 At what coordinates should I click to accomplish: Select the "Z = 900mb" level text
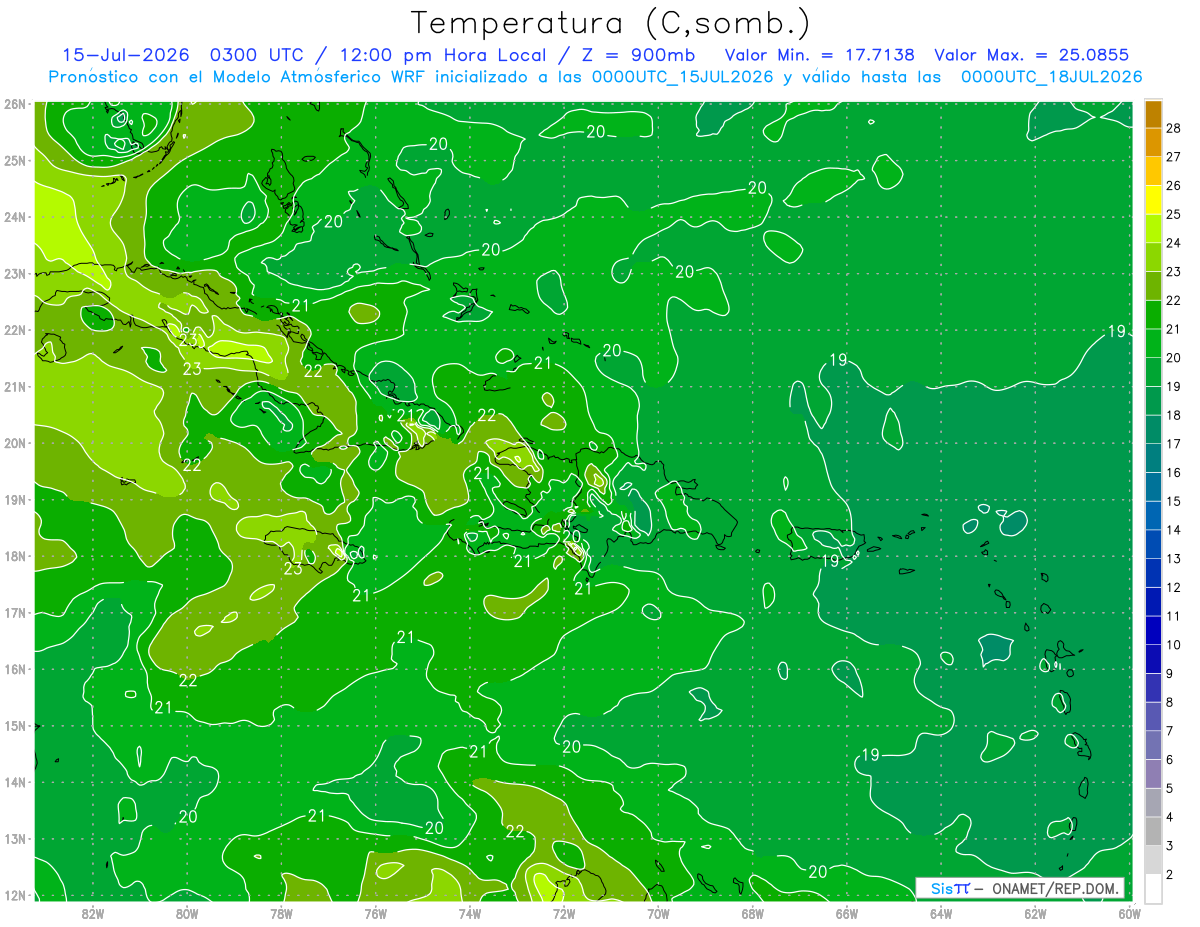tap(637, 55)
